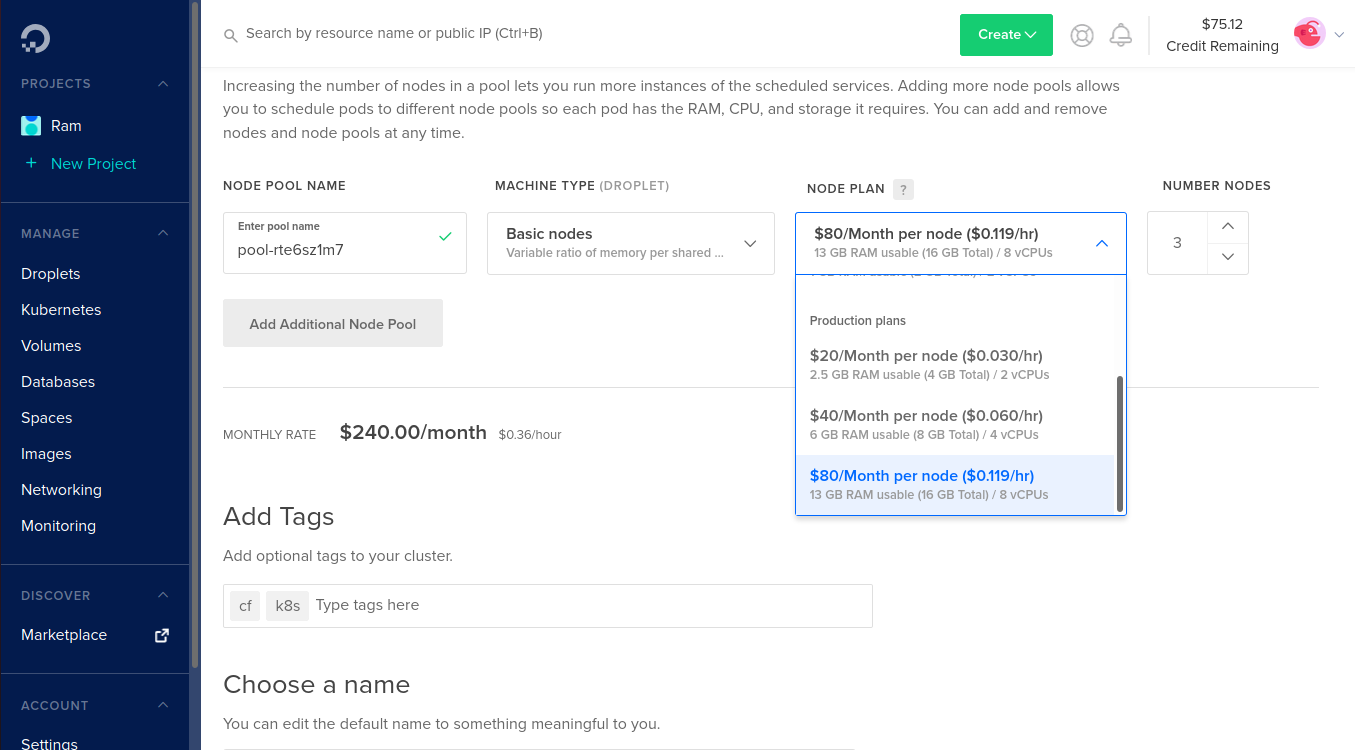Click the Node Plan help question mark
The image size is (1355, 750).
tap(903, 189)
